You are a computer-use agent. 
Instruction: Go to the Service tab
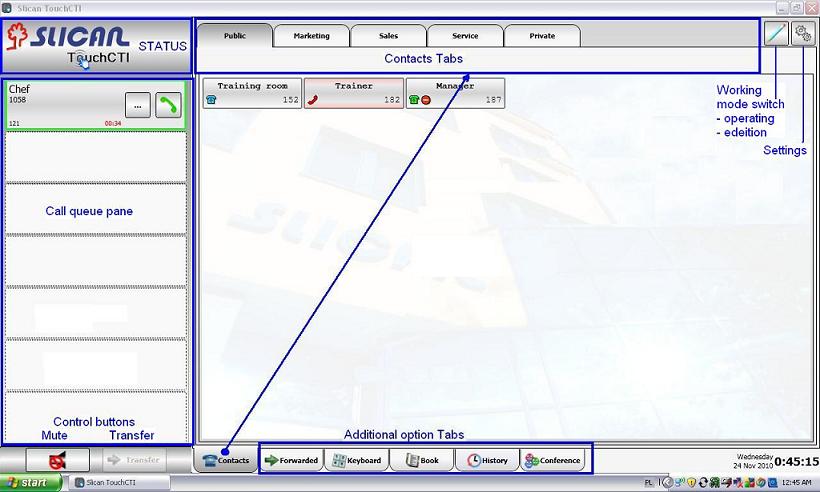point(465,36)
